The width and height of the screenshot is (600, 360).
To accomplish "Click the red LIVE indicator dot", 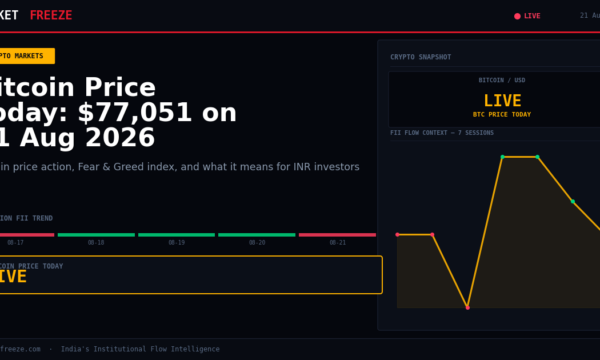I will tap(517, 16).
